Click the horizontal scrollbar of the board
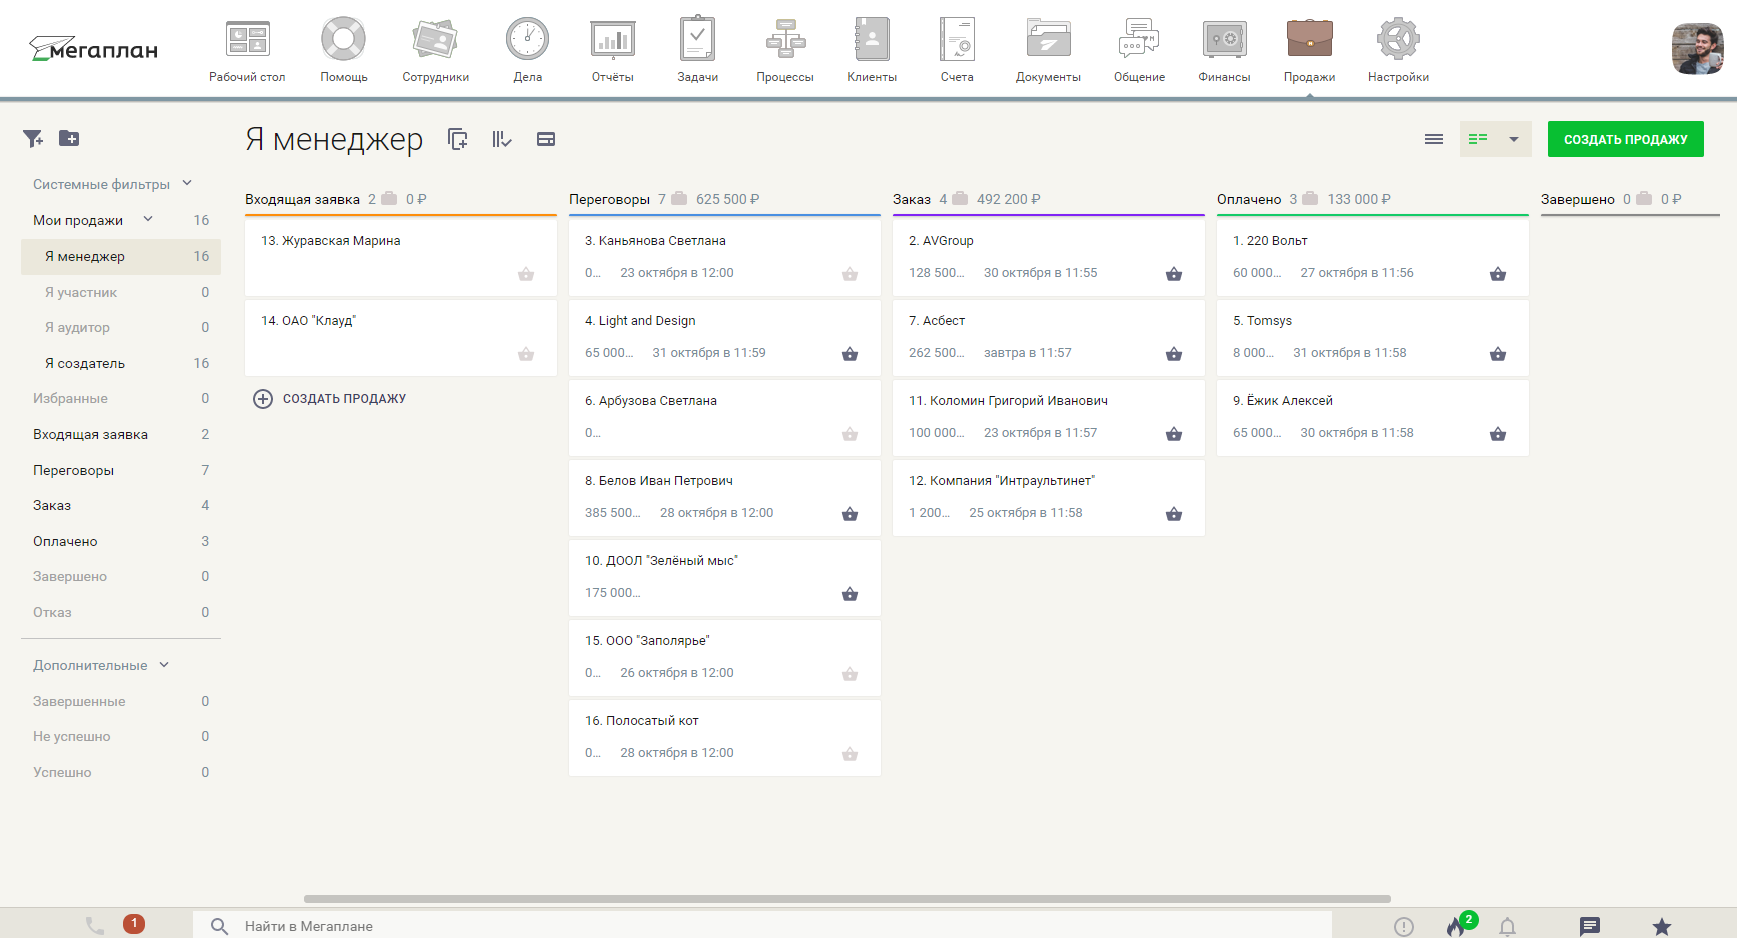Viewport: 1737px width, 938px height. (847, 899)
